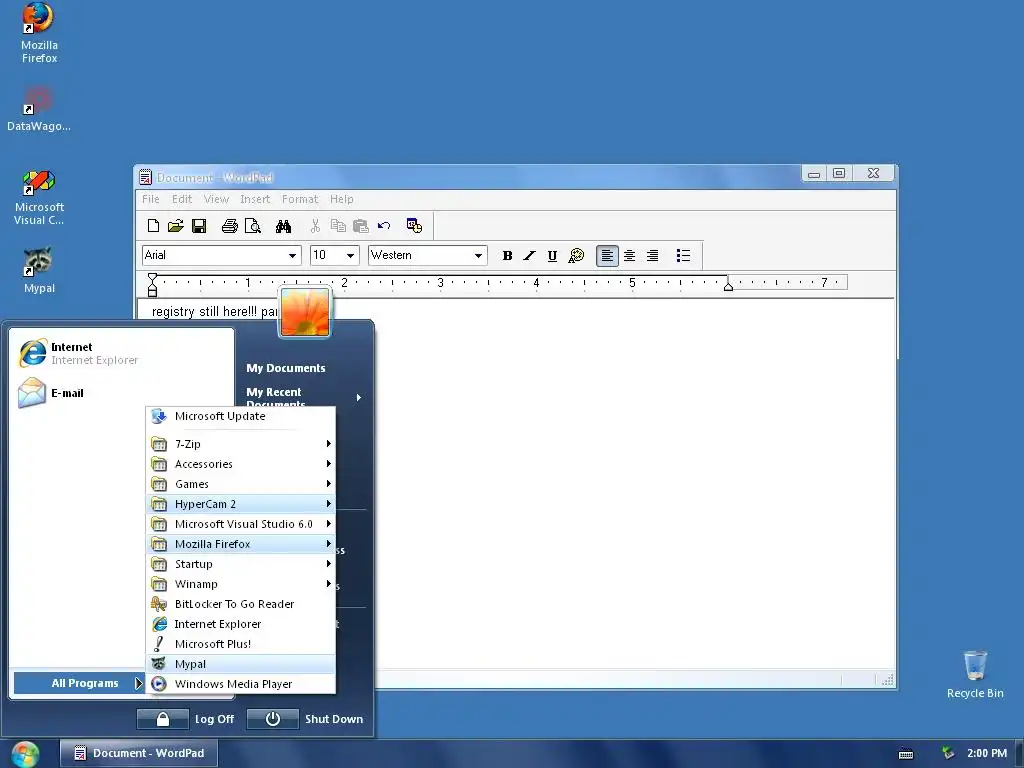Expand the HyperCam 2 folder
The width and height of the screenshot is (1024, 768).
[241, 504]
